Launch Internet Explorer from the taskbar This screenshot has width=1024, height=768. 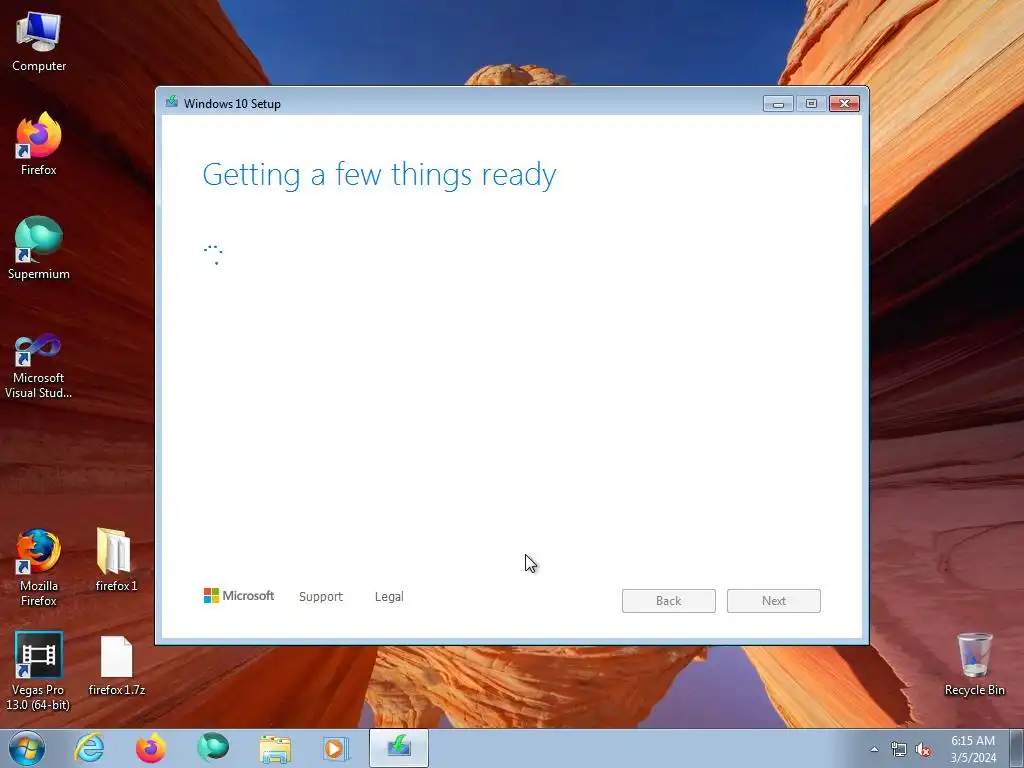pos(89,748)
